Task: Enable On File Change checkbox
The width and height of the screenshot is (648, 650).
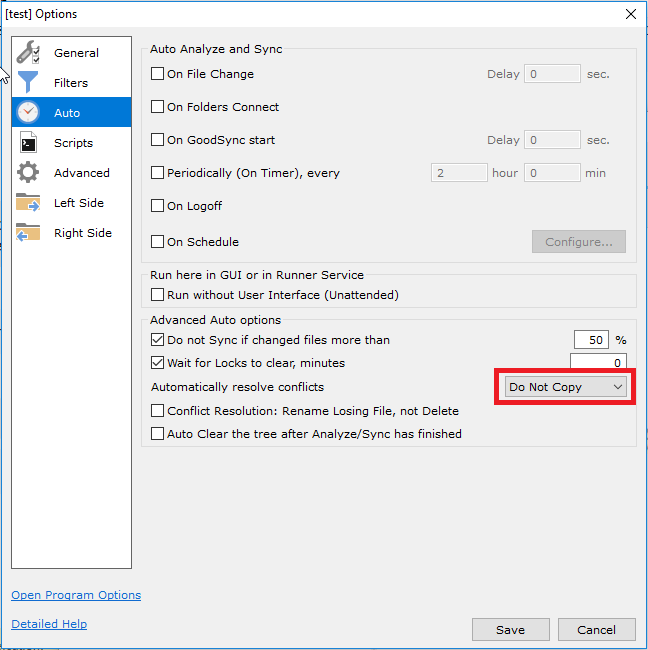Action: [x=157, y=74]
